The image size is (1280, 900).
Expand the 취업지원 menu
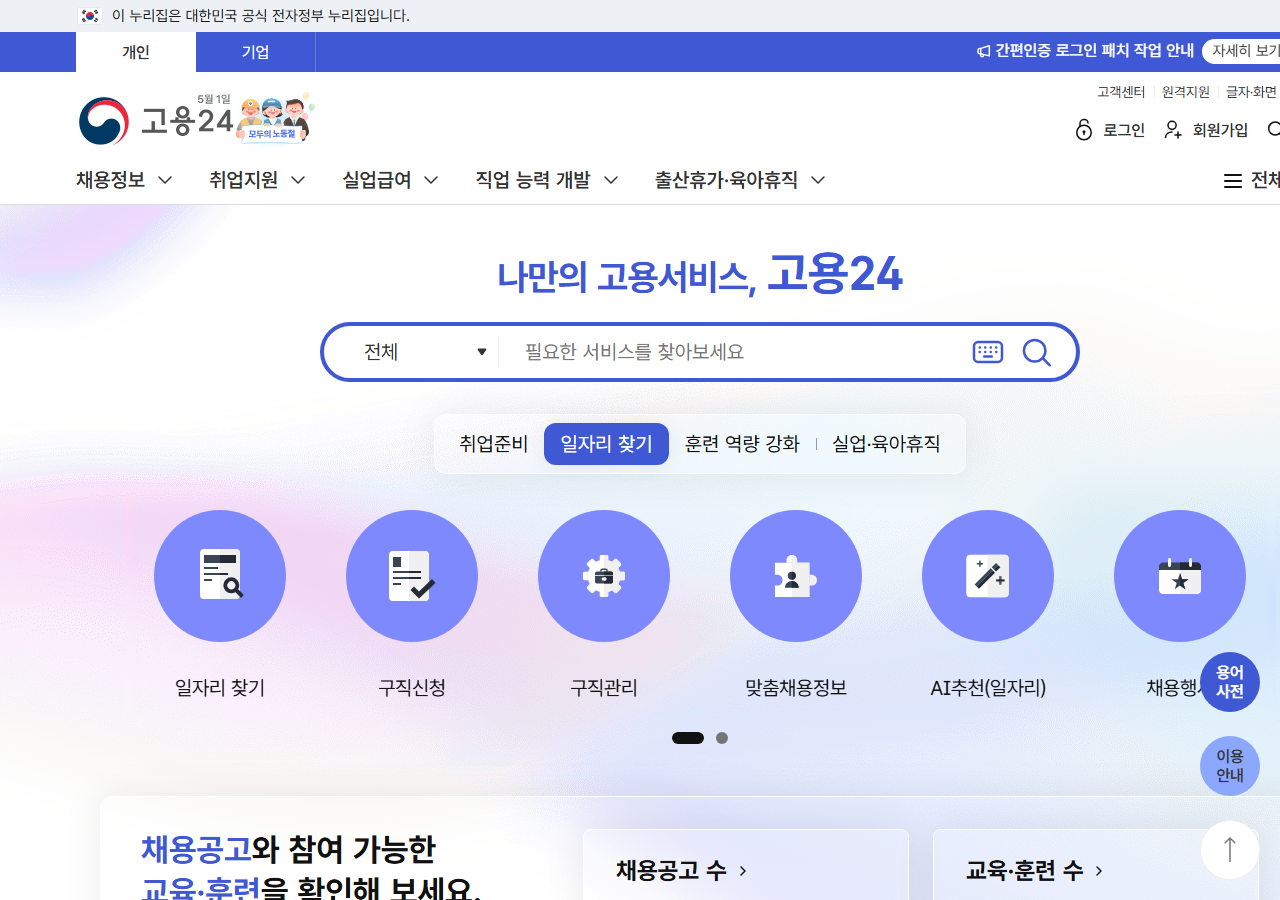(x=257, y=180)
